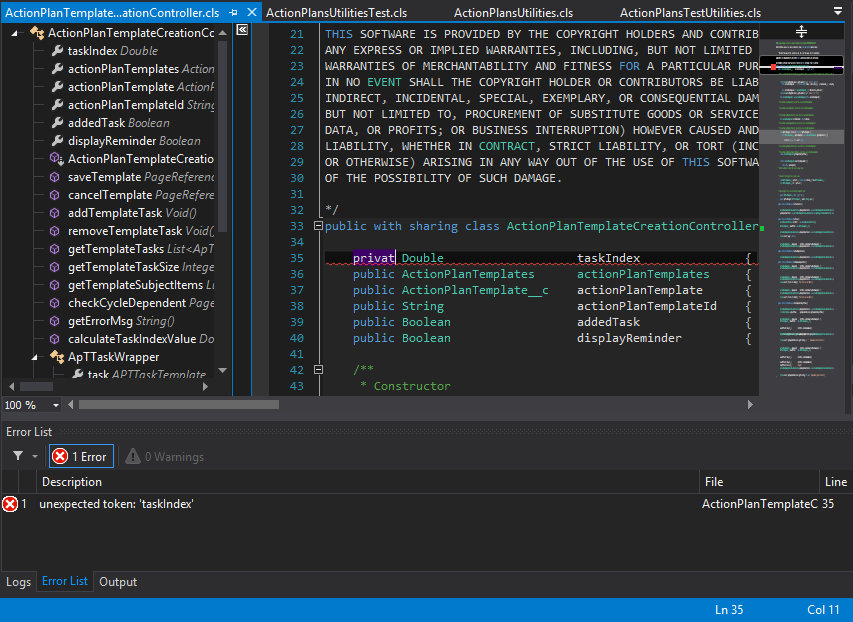Toggle the 0 Warnings filter button

pyautogui.click(x=165, y=456)
